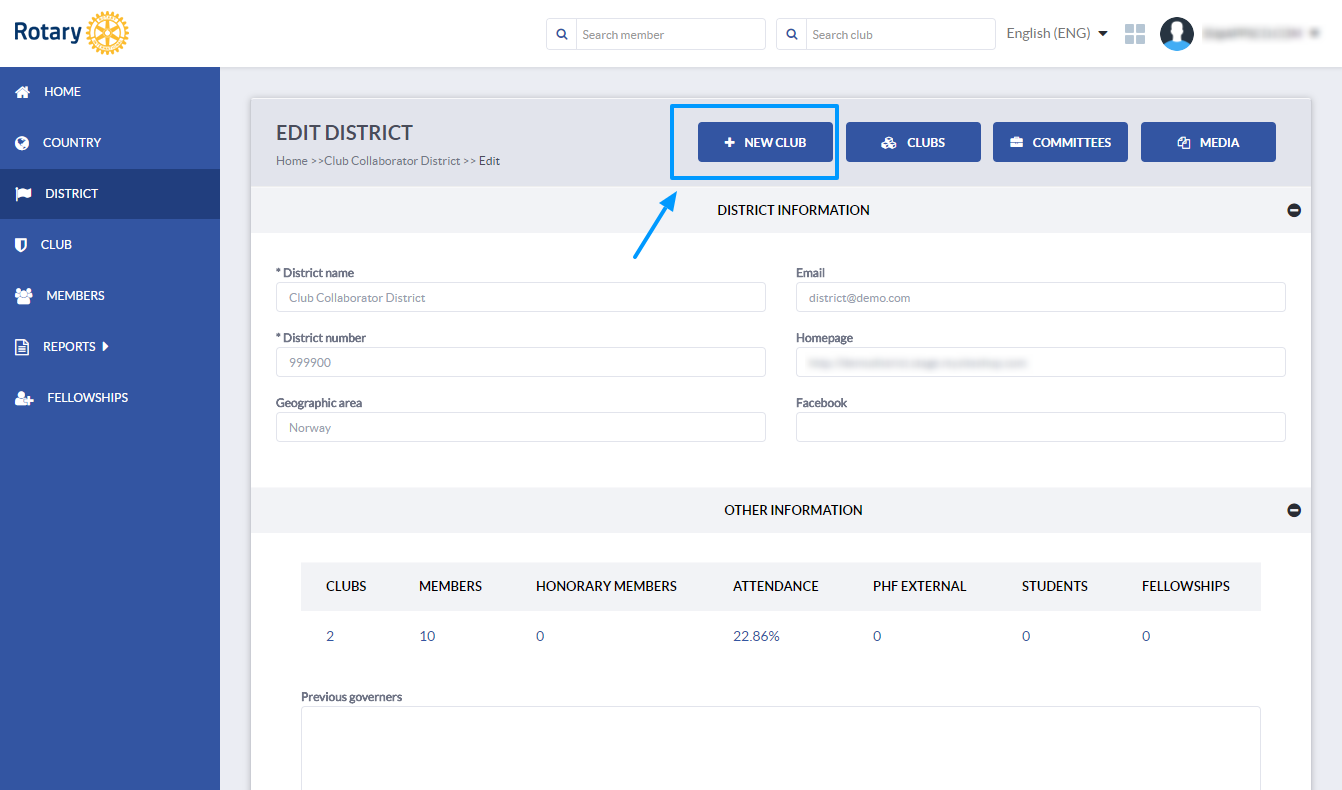Click the New Club button

coord(765,142)
